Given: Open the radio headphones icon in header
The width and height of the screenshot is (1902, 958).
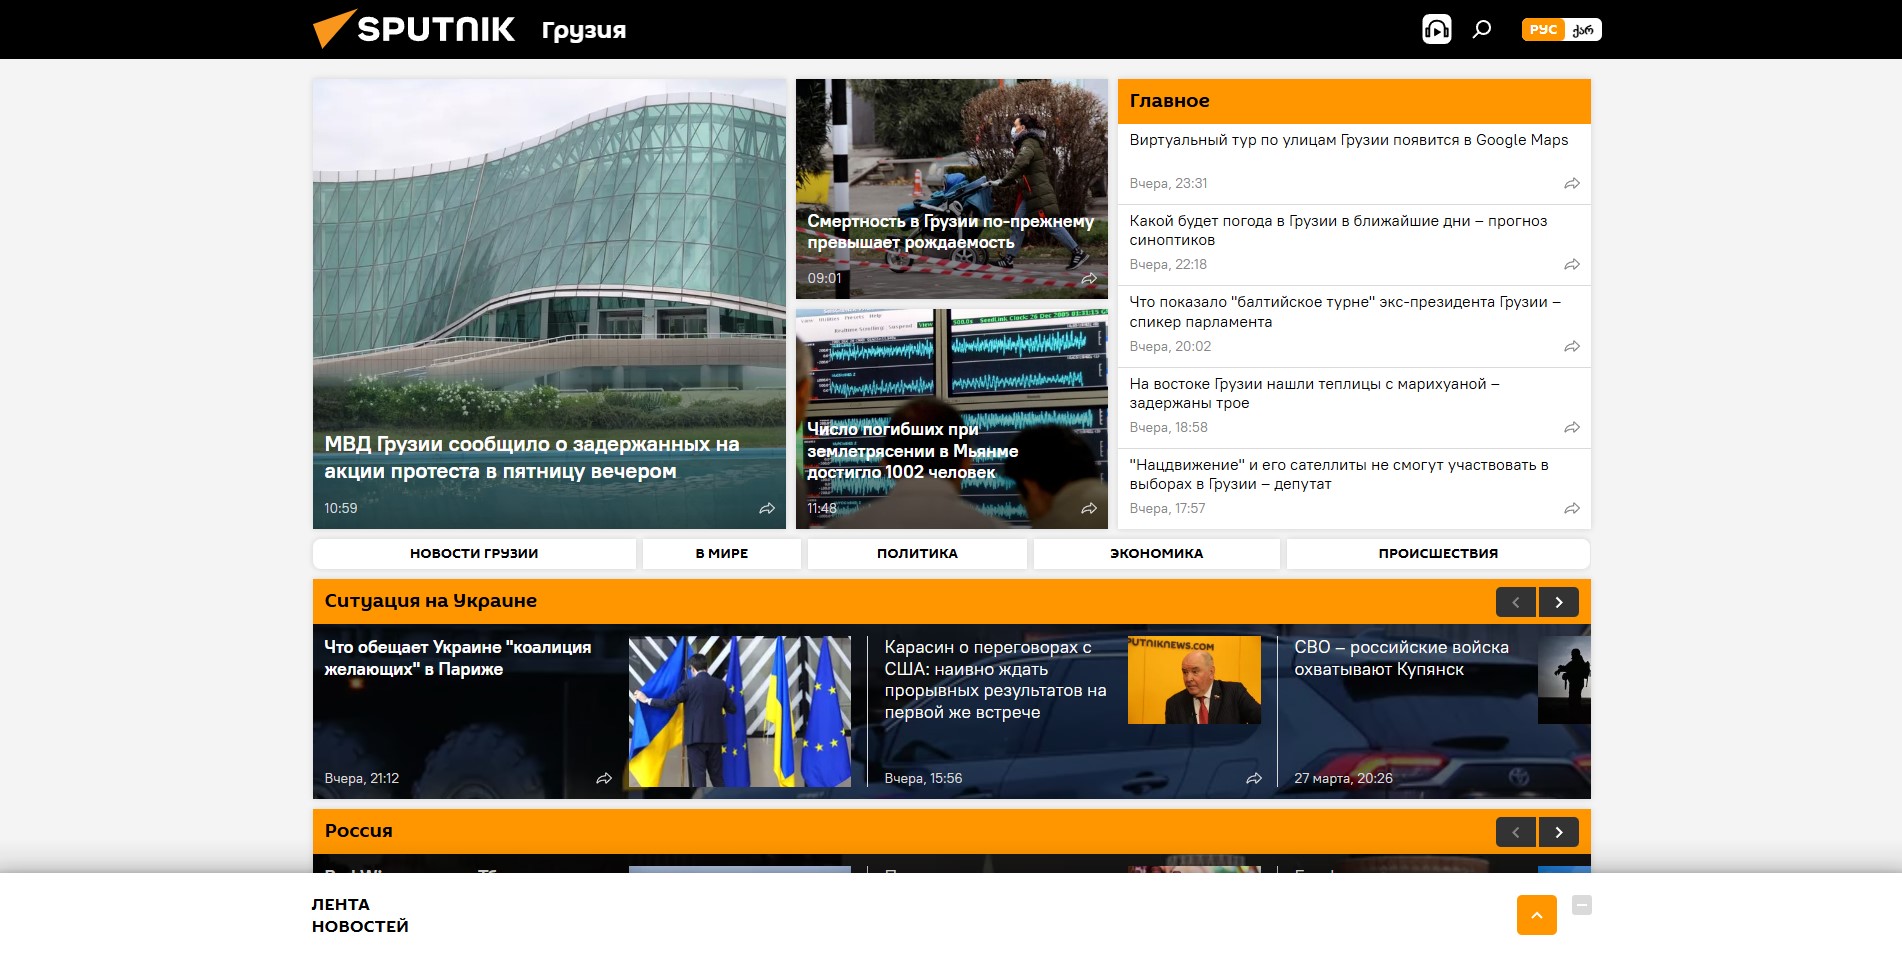Looking at the screenshot, I should pos(1436,29).
